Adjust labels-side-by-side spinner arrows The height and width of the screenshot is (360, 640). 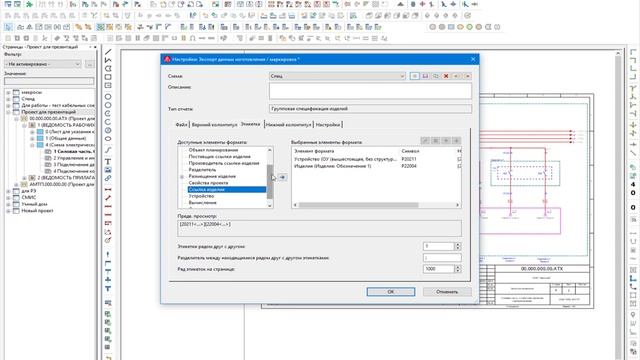point(458,246)
